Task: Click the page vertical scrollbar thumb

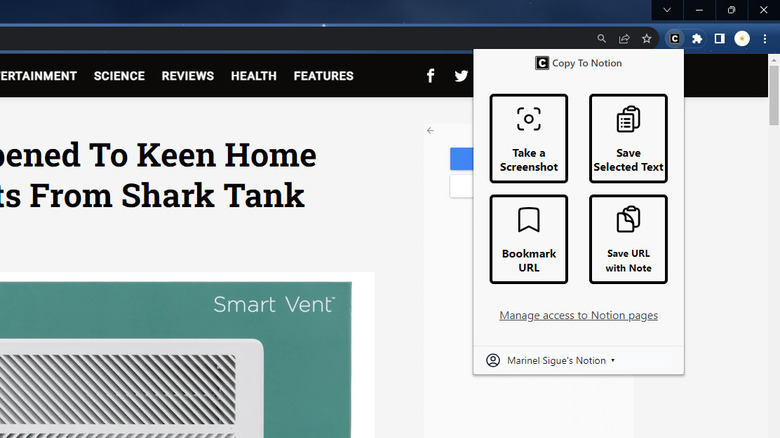Action: (774, 95)
